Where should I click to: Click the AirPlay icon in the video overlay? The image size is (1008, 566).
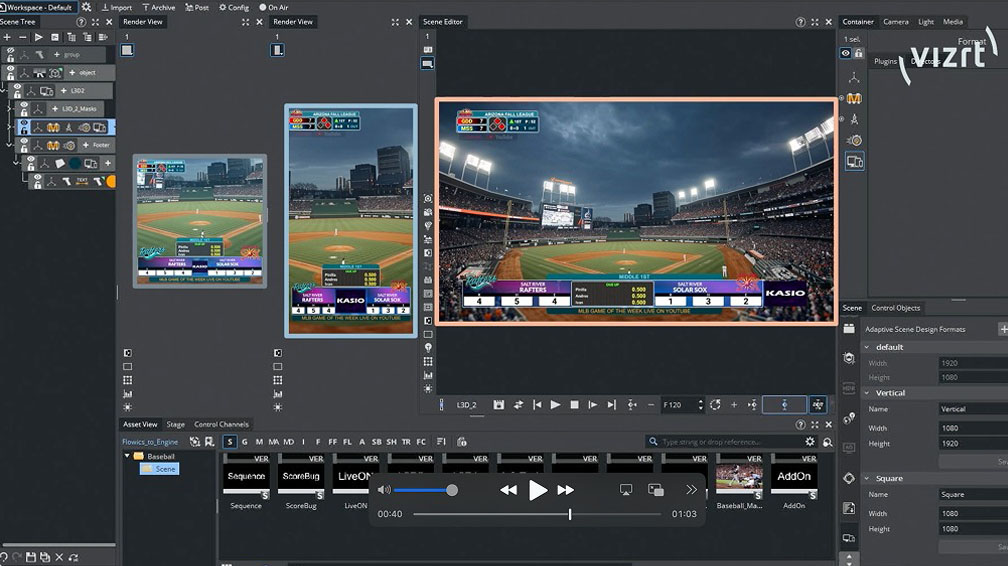[x=626, y=490]
